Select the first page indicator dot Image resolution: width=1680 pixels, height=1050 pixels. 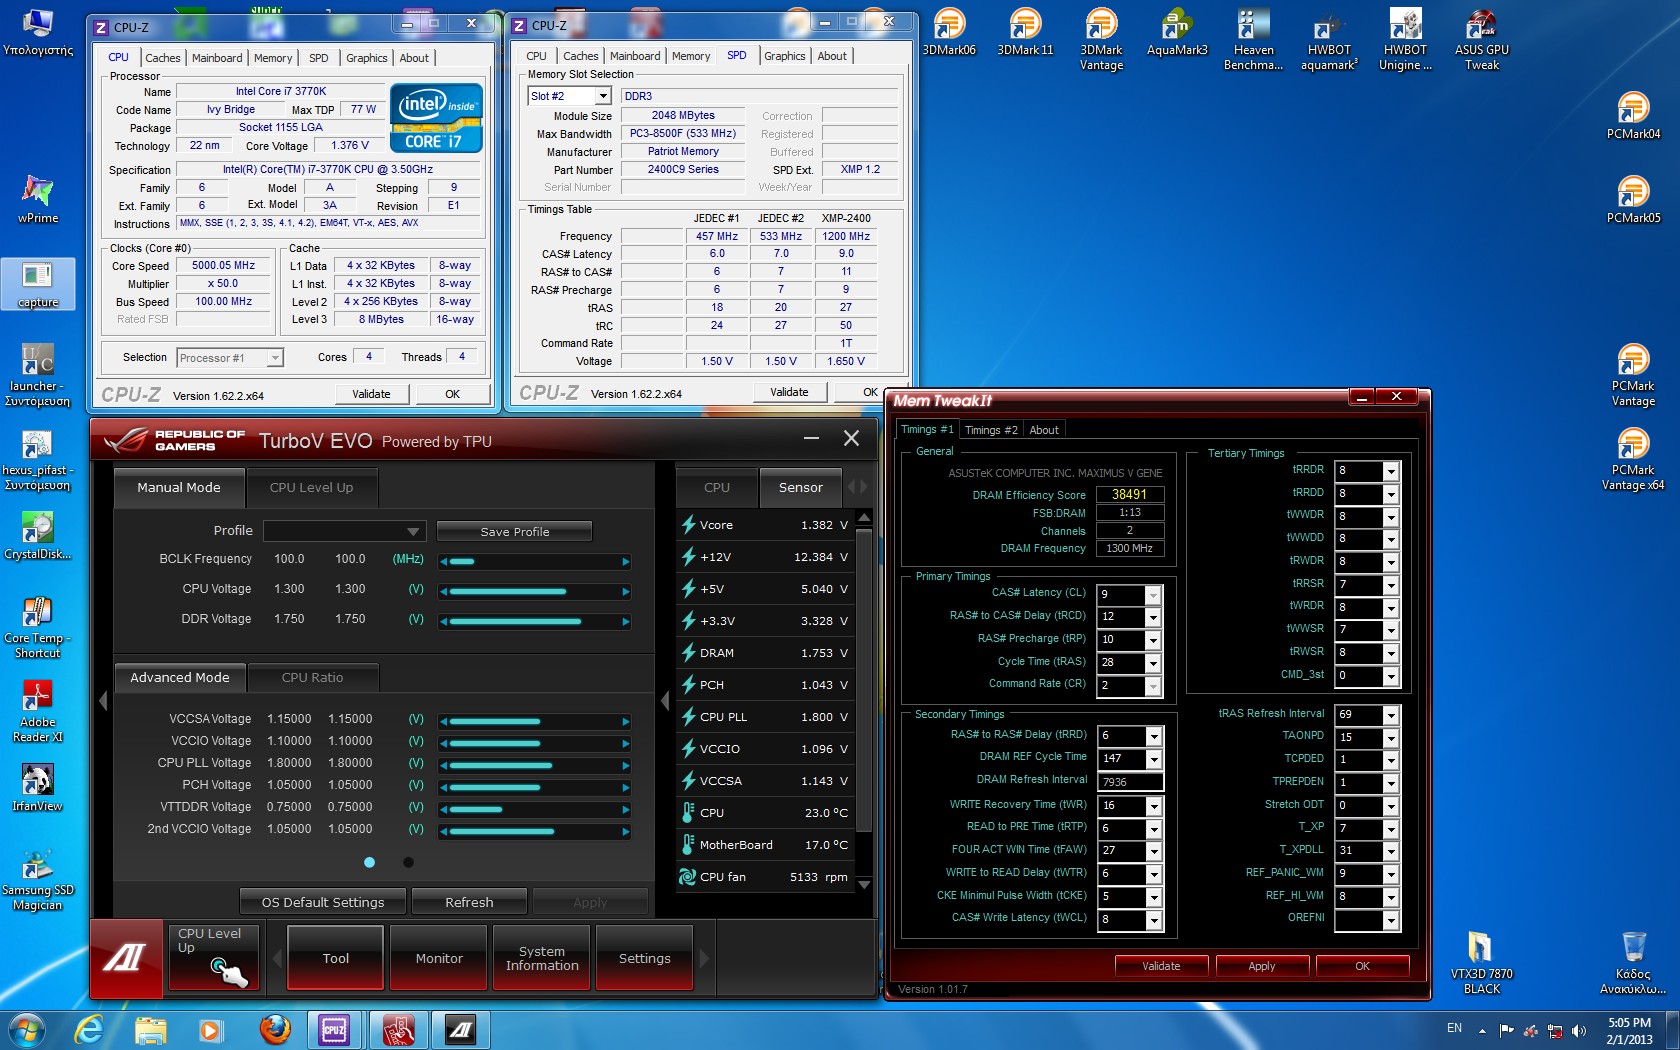point(370,862)
